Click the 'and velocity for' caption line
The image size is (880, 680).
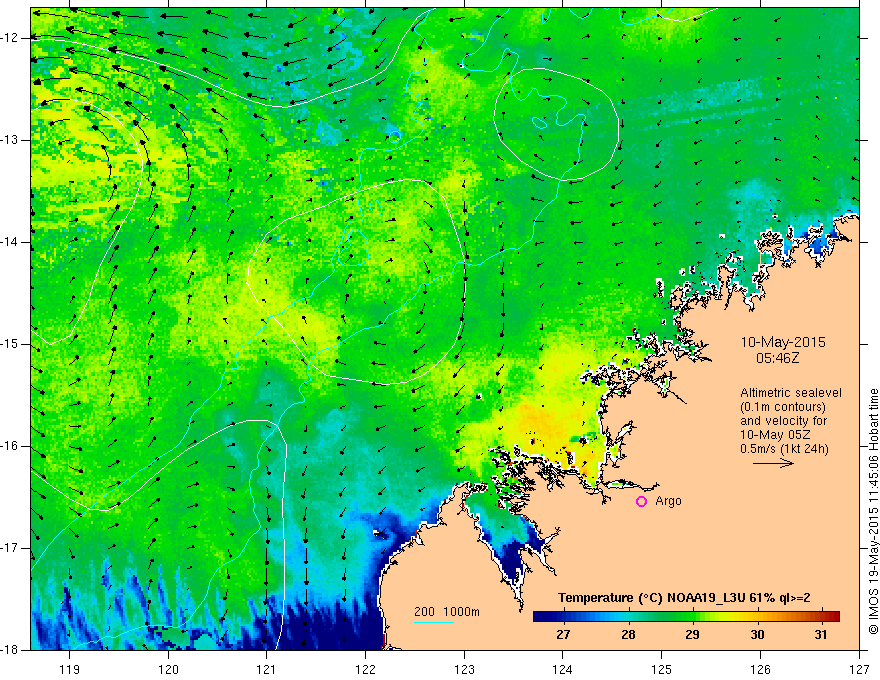783,421
